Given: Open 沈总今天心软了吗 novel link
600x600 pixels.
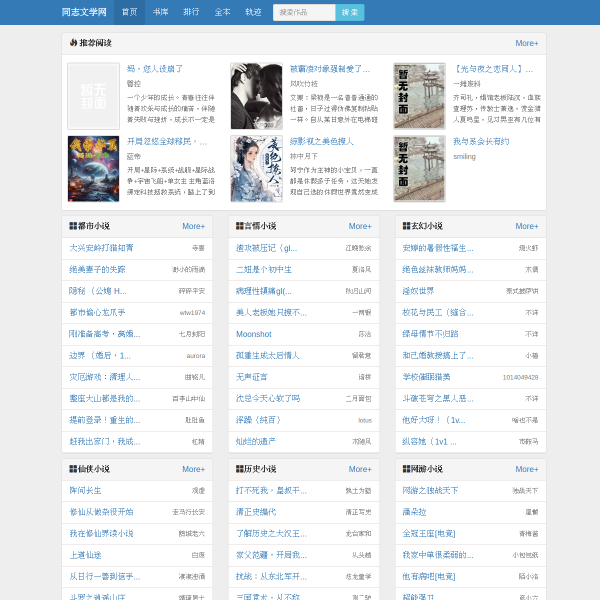Looking at the screenshot, I should [268, 399].
